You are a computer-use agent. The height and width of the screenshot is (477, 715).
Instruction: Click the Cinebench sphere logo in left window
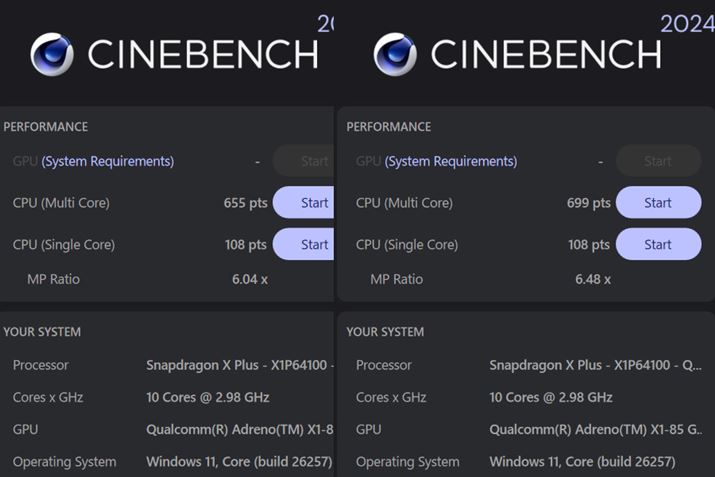point(51,55)
